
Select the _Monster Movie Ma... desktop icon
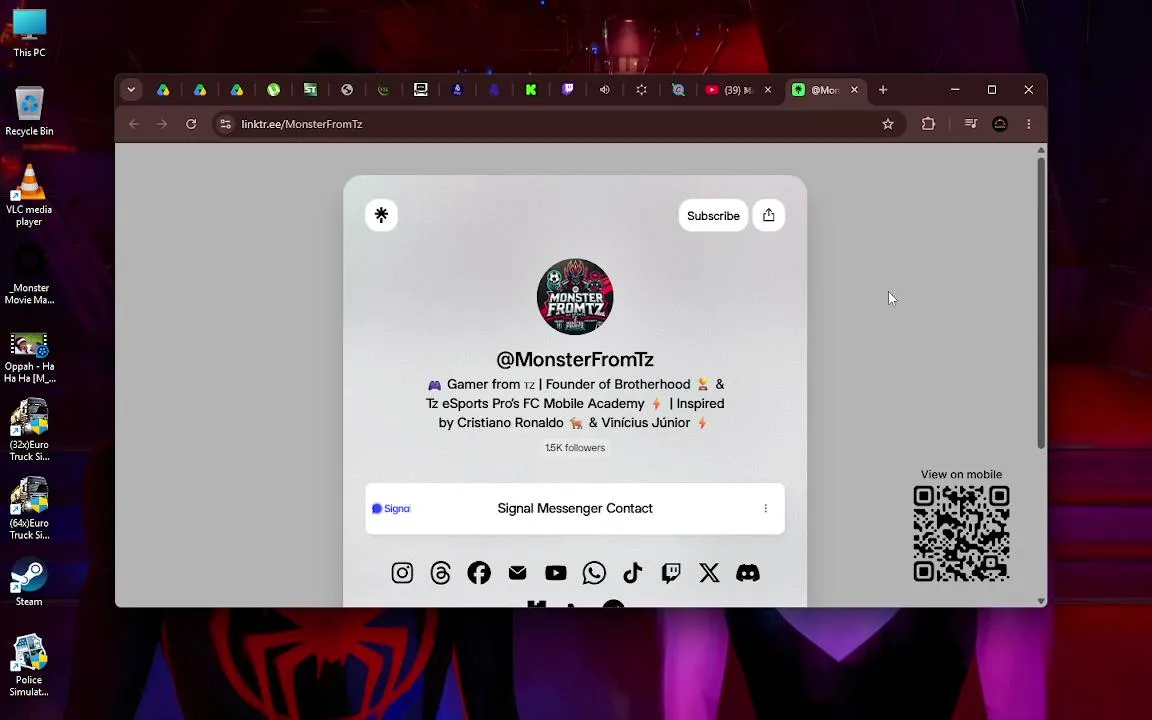pos(29,274)
